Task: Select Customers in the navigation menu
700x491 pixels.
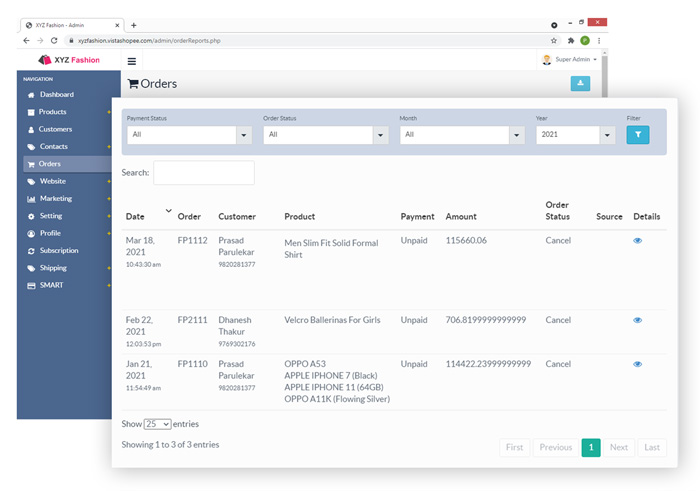Action: point(55,129)
